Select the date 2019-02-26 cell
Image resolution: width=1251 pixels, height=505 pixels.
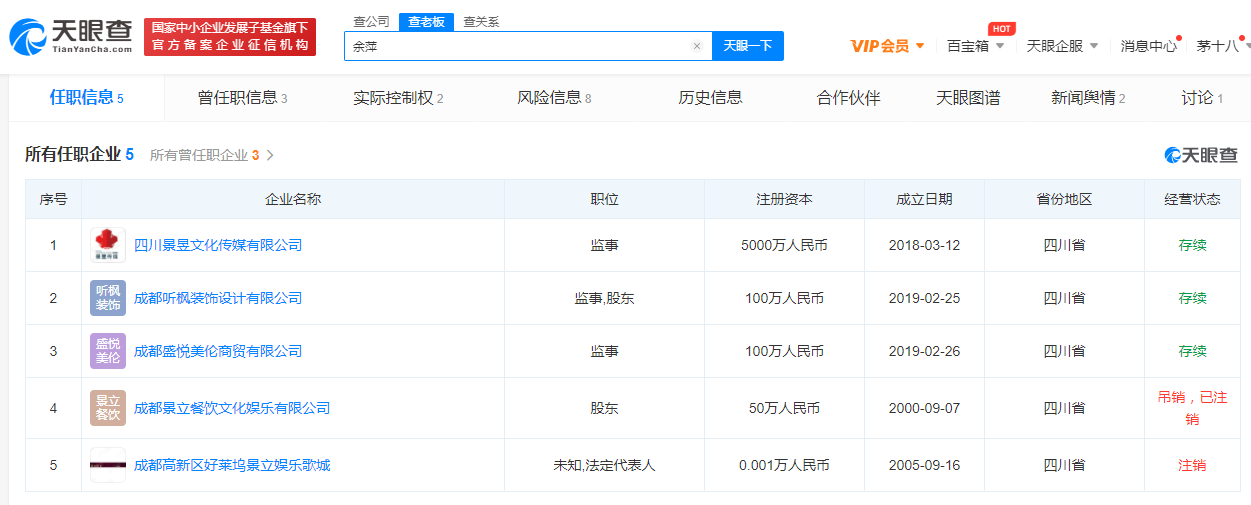tap(924, 351)
